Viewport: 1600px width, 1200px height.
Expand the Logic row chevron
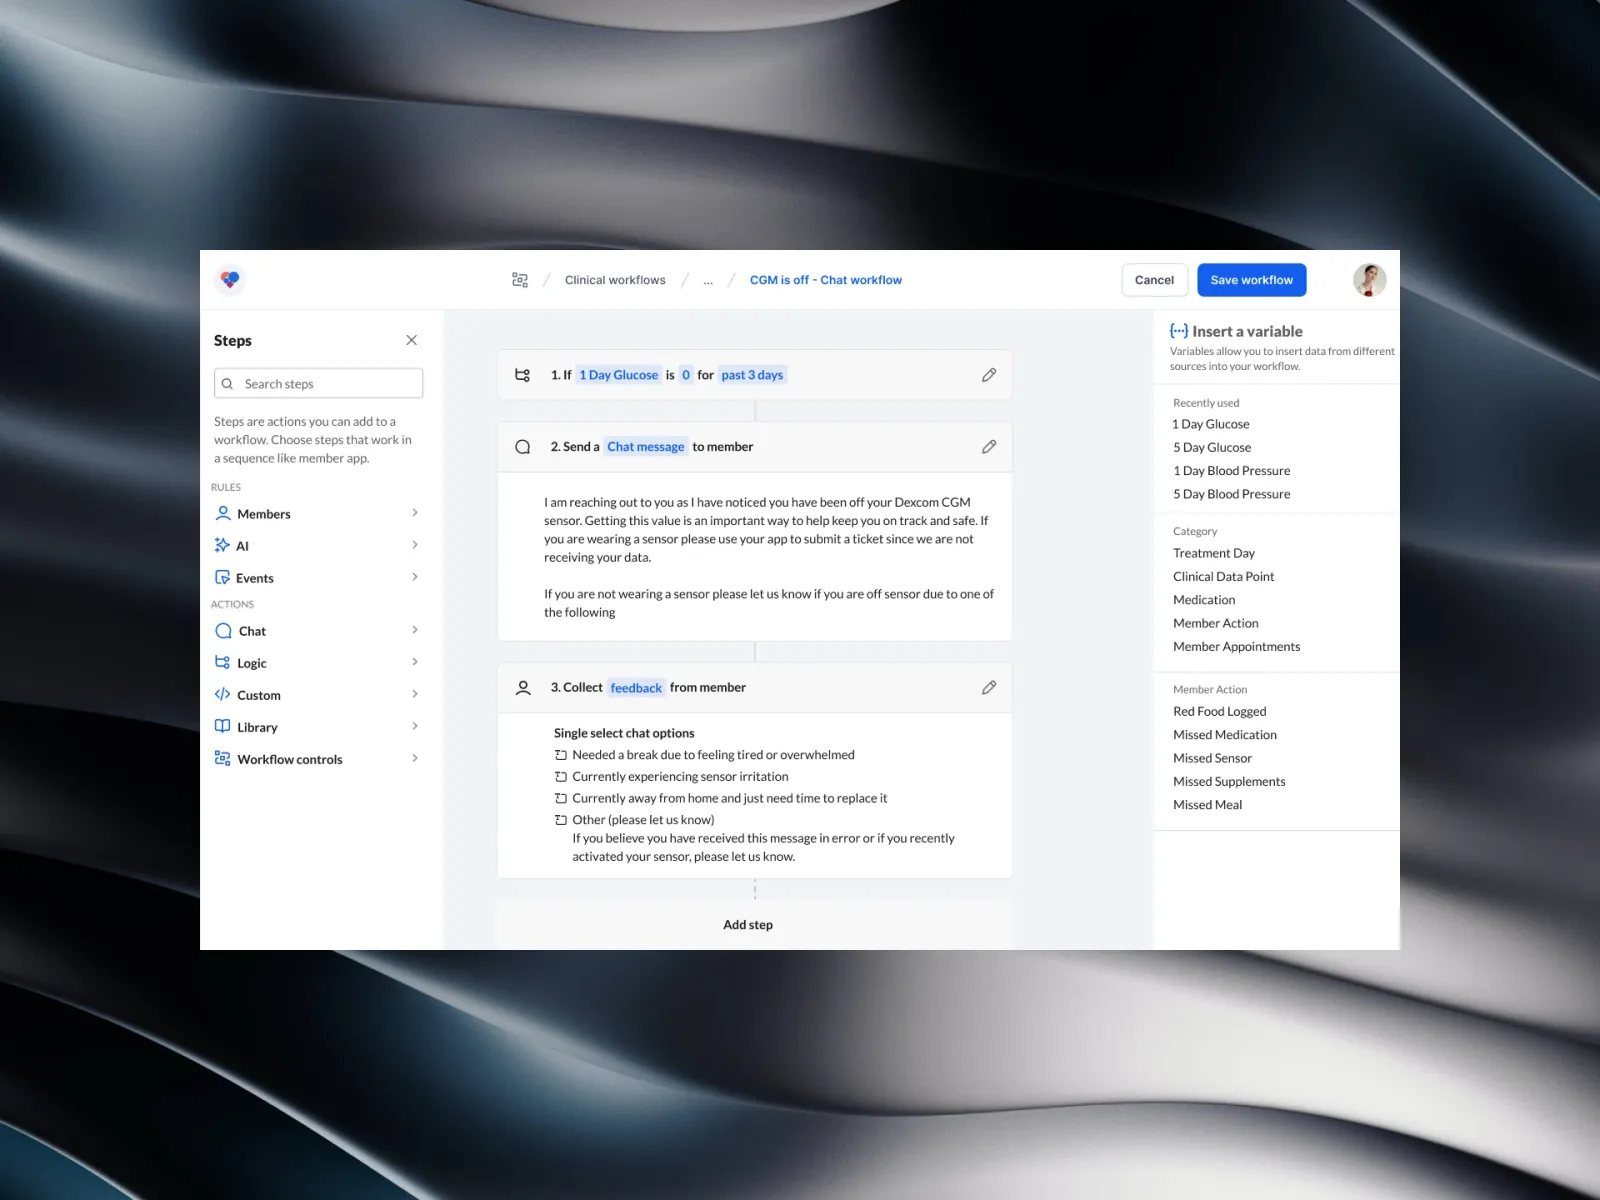point(415,662)
